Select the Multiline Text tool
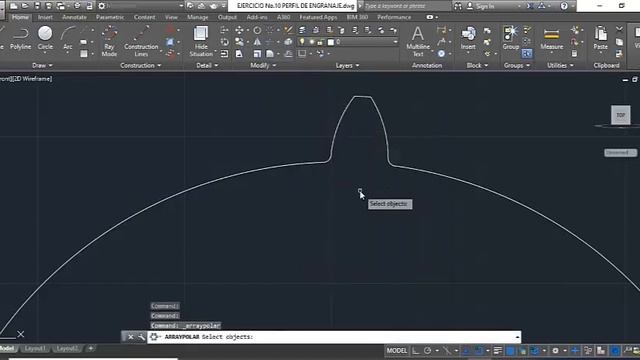This screenshot has height=360, width=640. [418, 40]
